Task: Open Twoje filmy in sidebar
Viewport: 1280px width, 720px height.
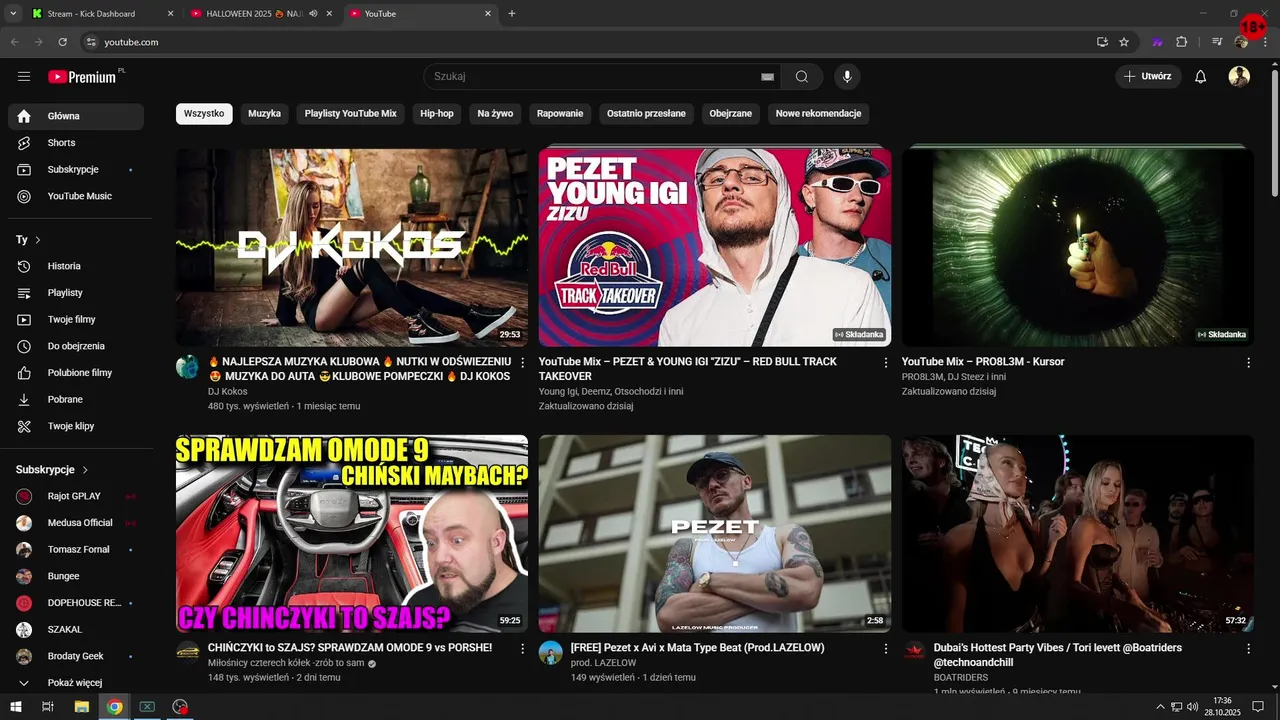Action: [x=76, y=319]
